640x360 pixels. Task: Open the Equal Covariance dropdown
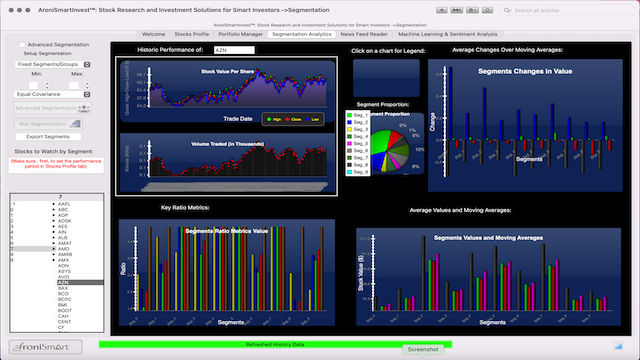pos(52,94)
